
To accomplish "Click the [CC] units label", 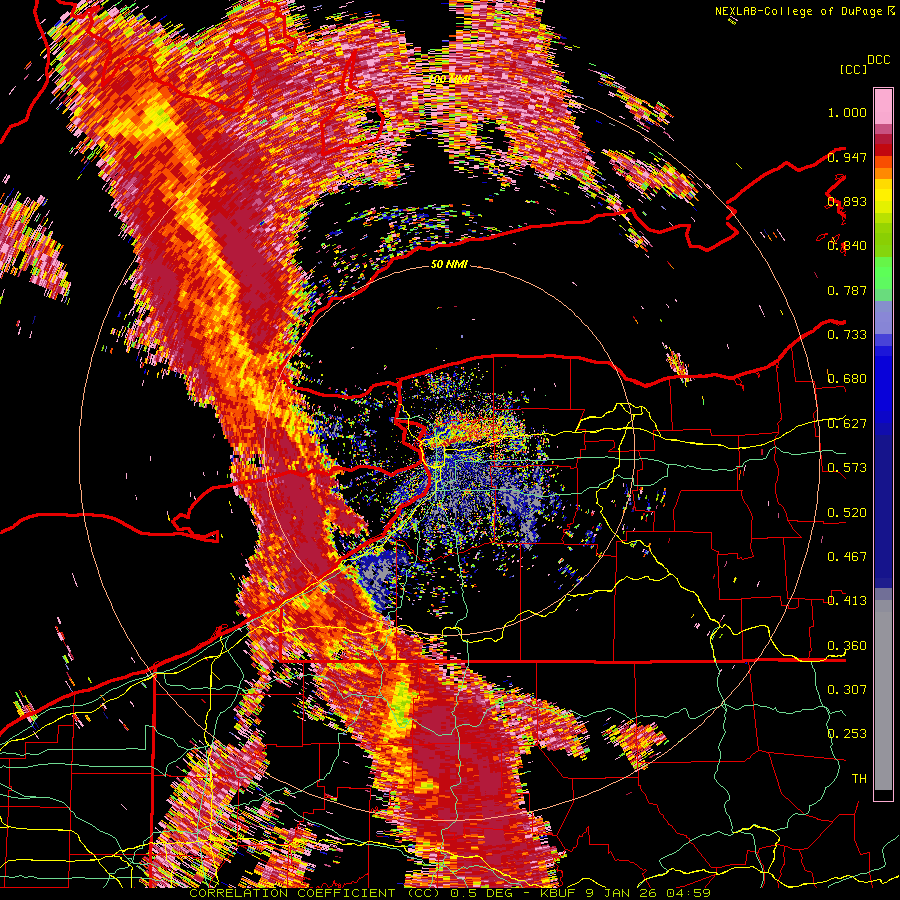I will (x=854, y=69).
